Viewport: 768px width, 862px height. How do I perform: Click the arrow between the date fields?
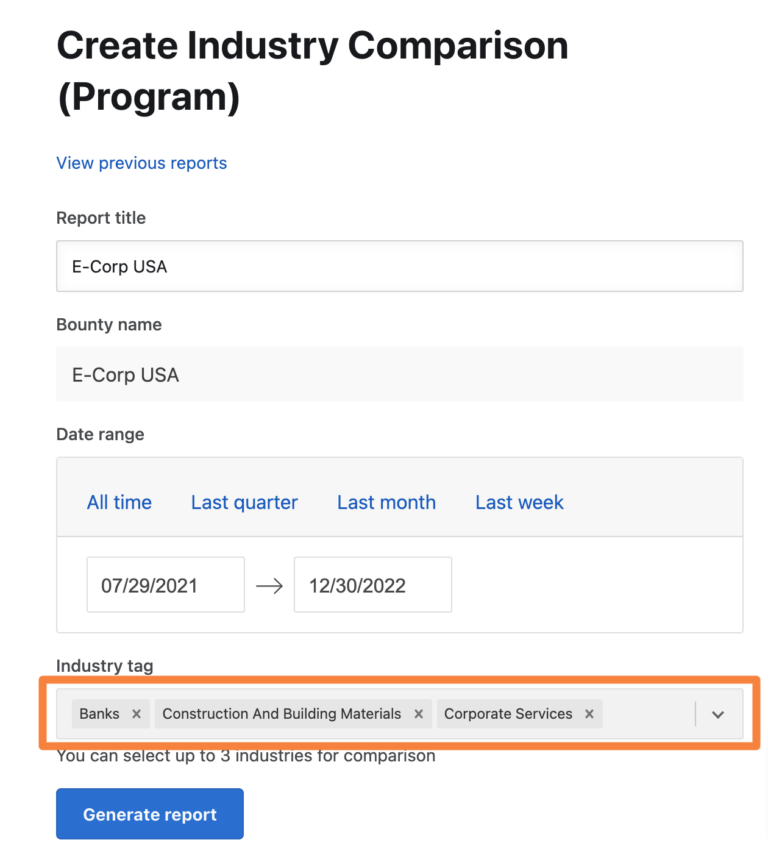pyautogui.click(x=268, y=584)
